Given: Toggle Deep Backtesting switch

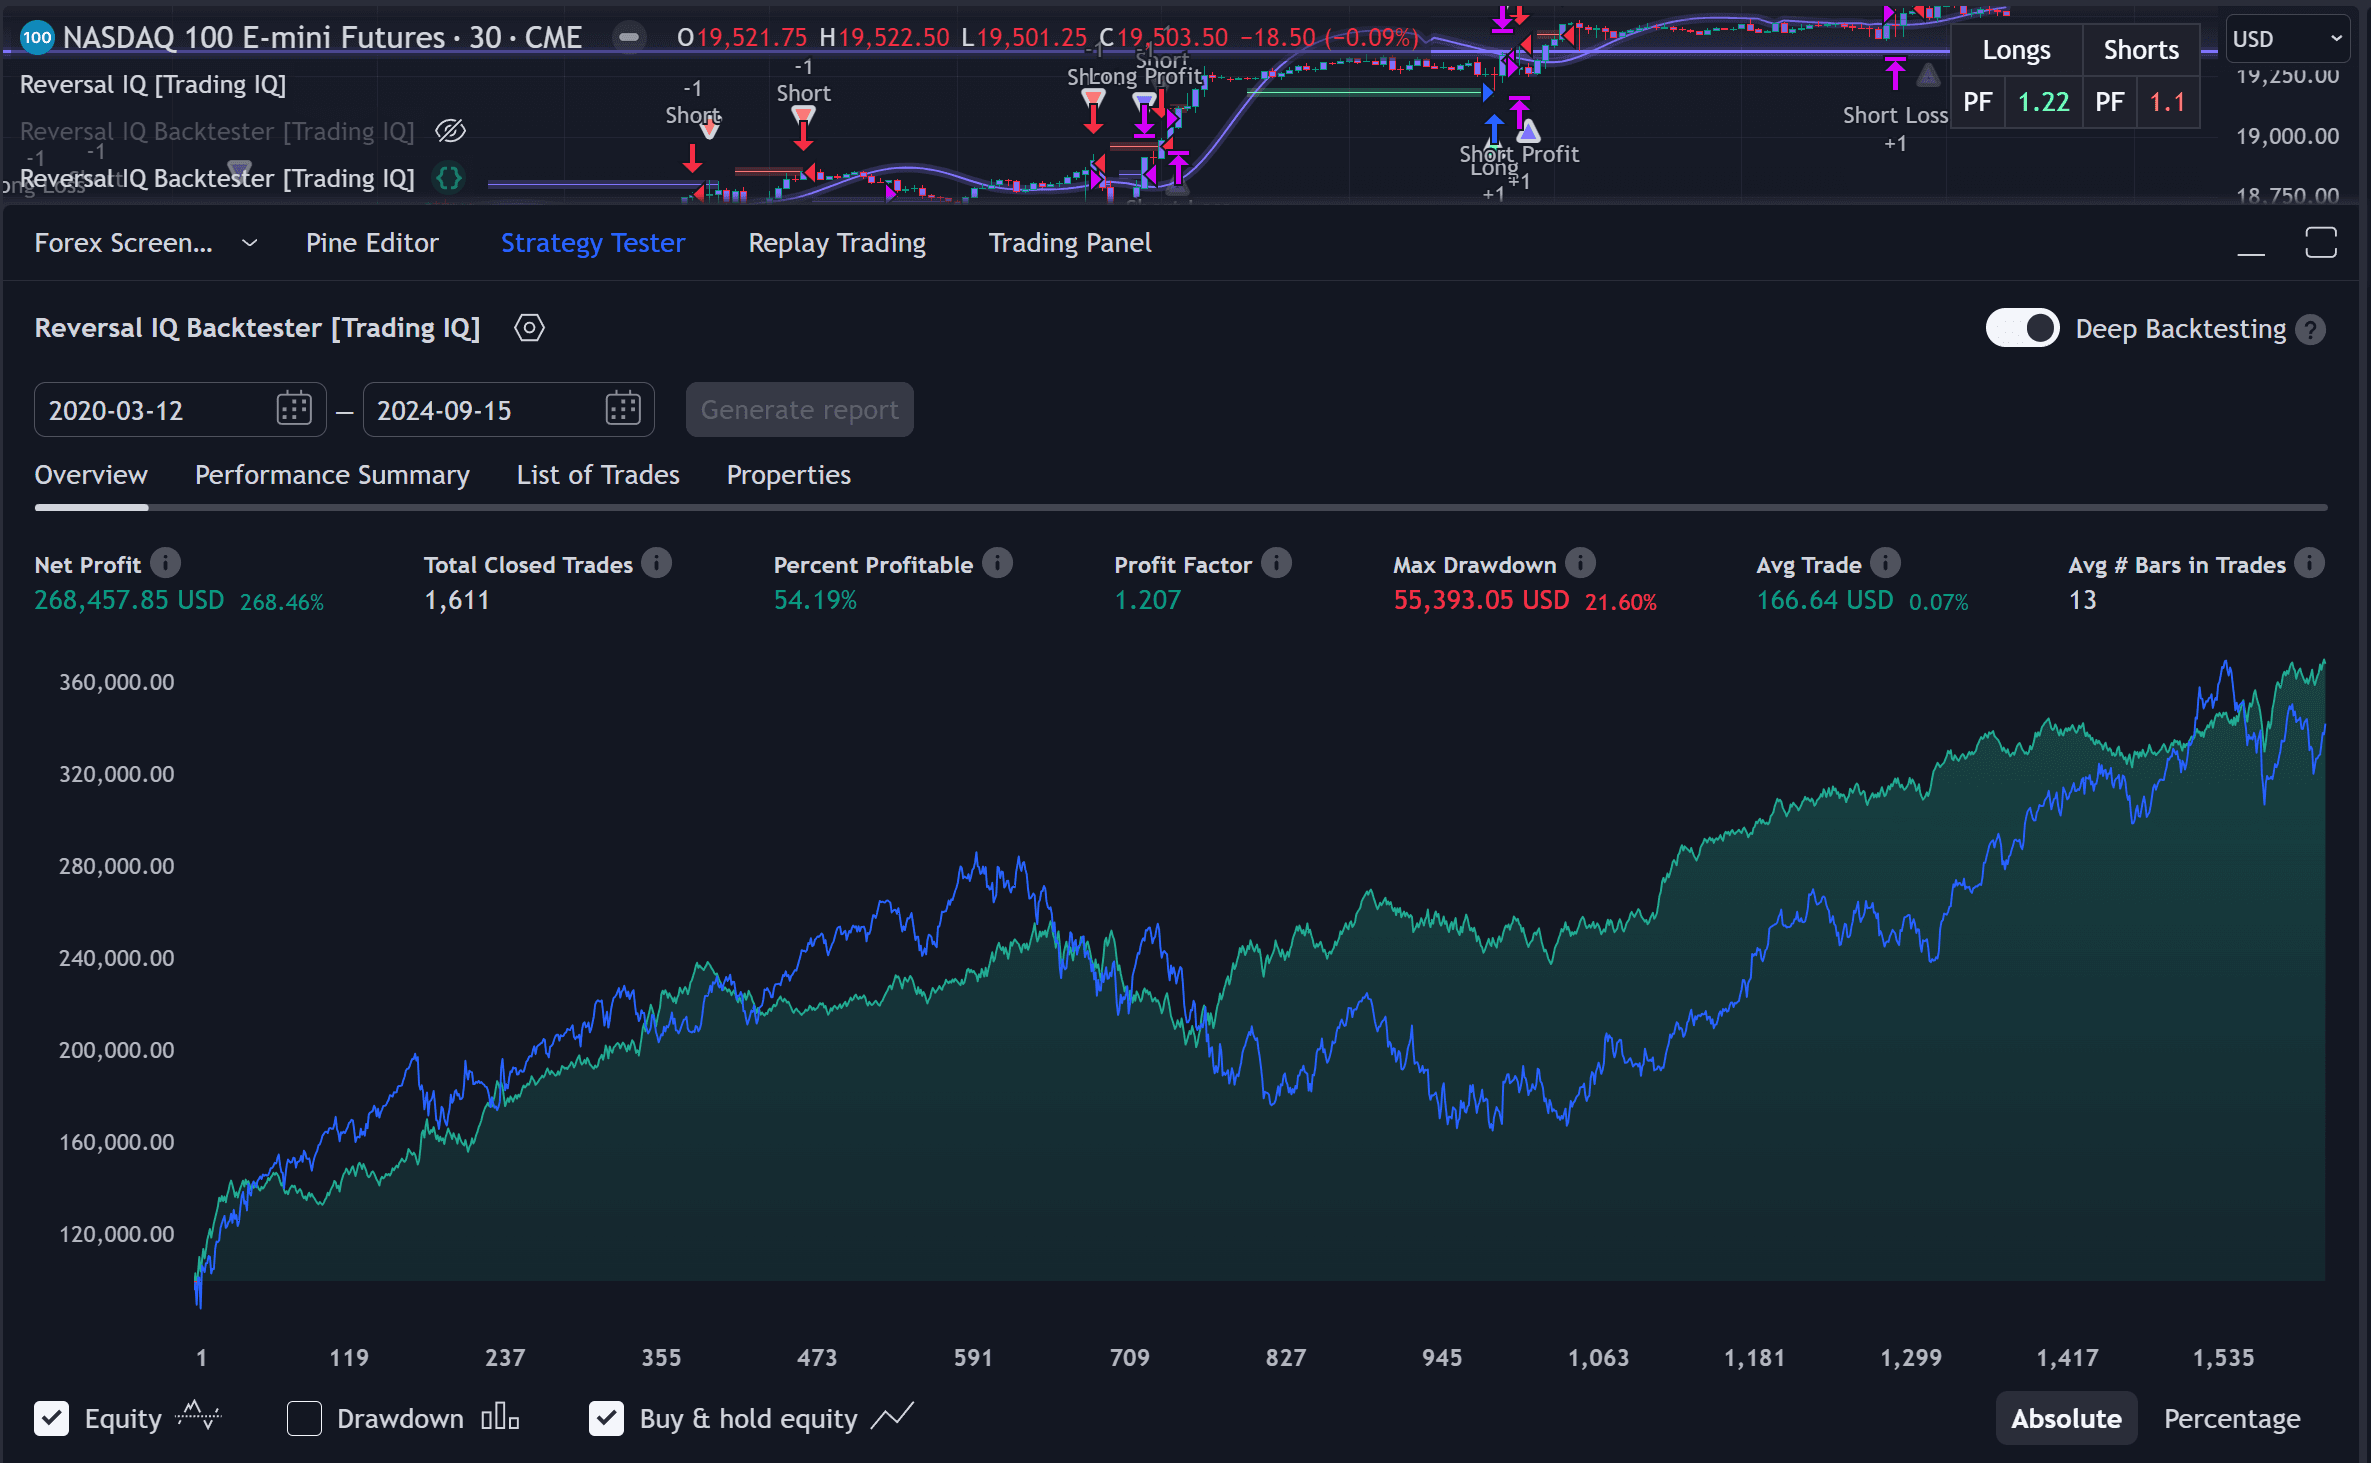Looking at the screenshot, I should [2022, 328].
